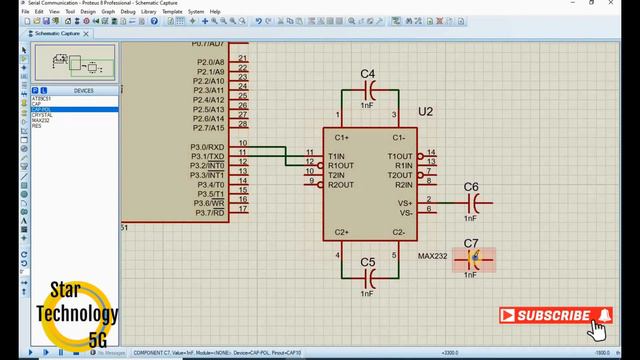Click the No Messages status indicator

(x=108, y=353)
